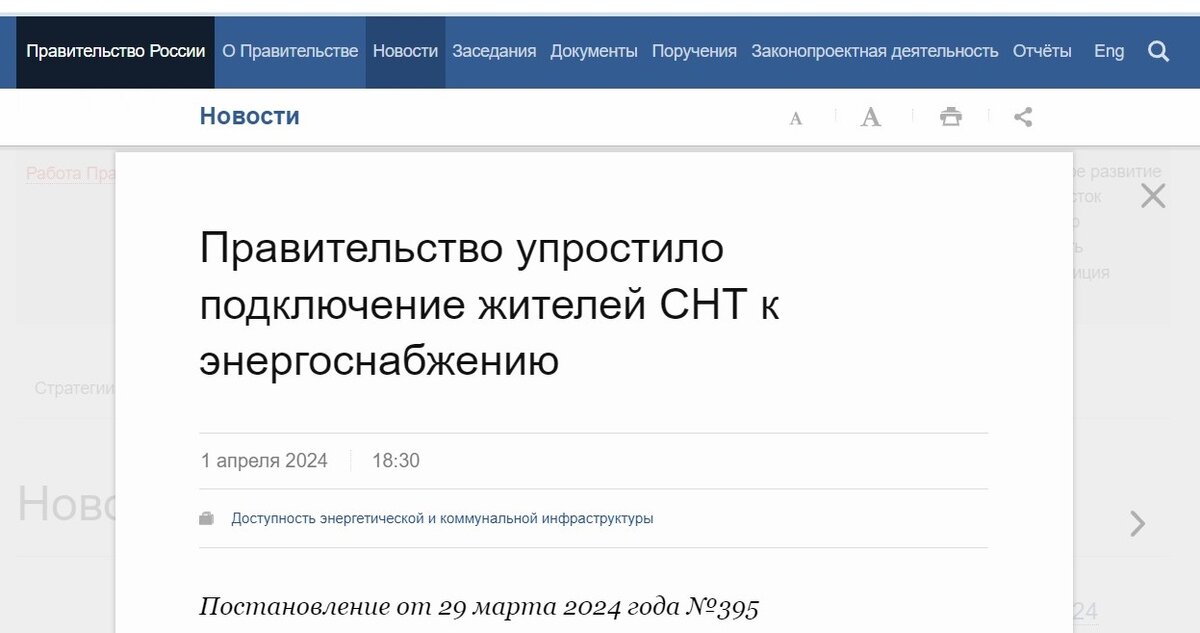Open the site search
This screenshot has width=1200, height=633.
pyautogui.click(x=1159, y=50)
